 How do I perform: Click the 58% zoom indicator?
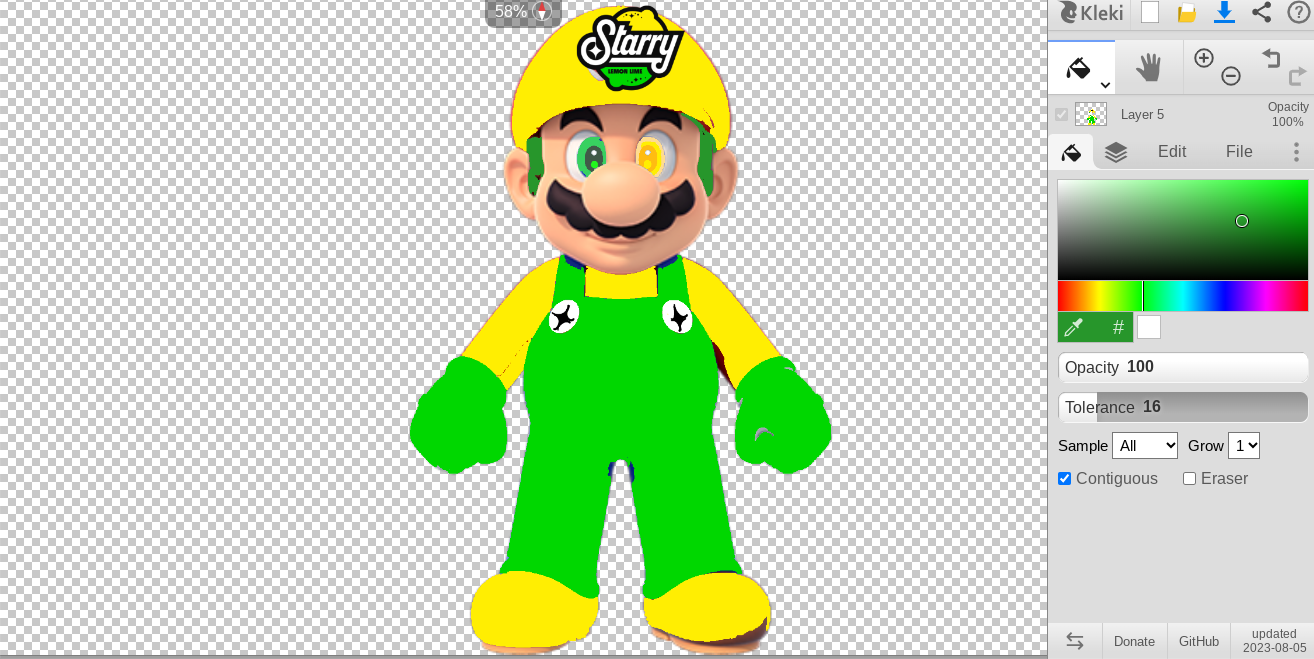click(x=510, y=12)
